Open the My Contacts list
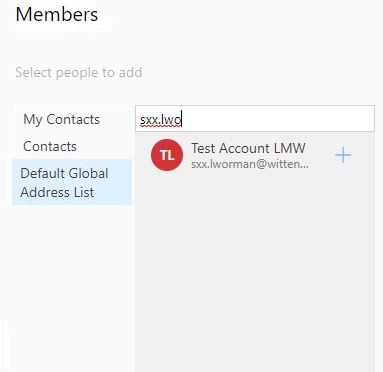The width and height of the screenshot is (383, 372). click(x=61, y=119)
